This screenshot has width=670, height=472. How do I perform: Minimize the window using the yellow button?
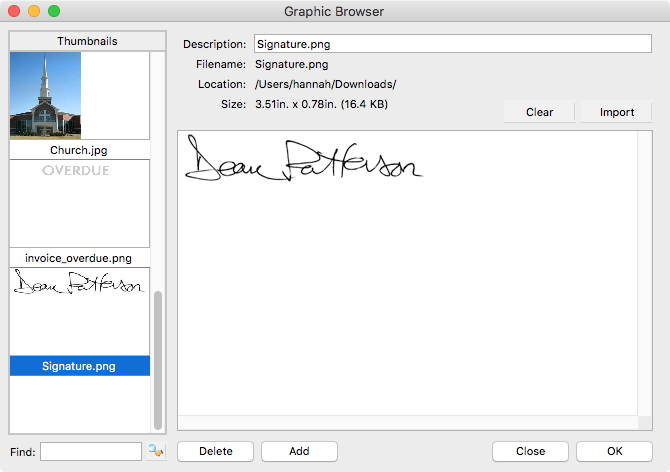click(x=34, y=12)
